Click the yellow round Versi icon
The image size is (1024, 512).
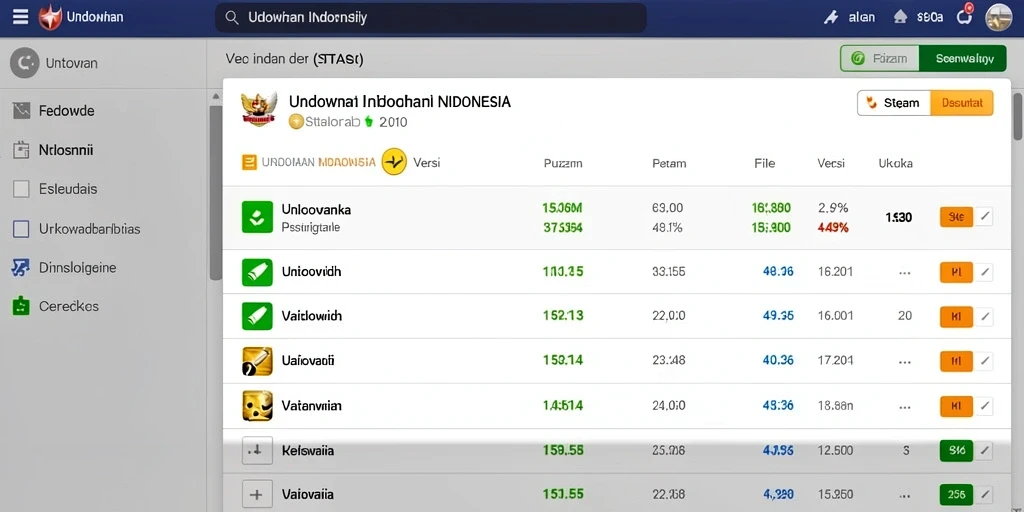pos(394,161)
